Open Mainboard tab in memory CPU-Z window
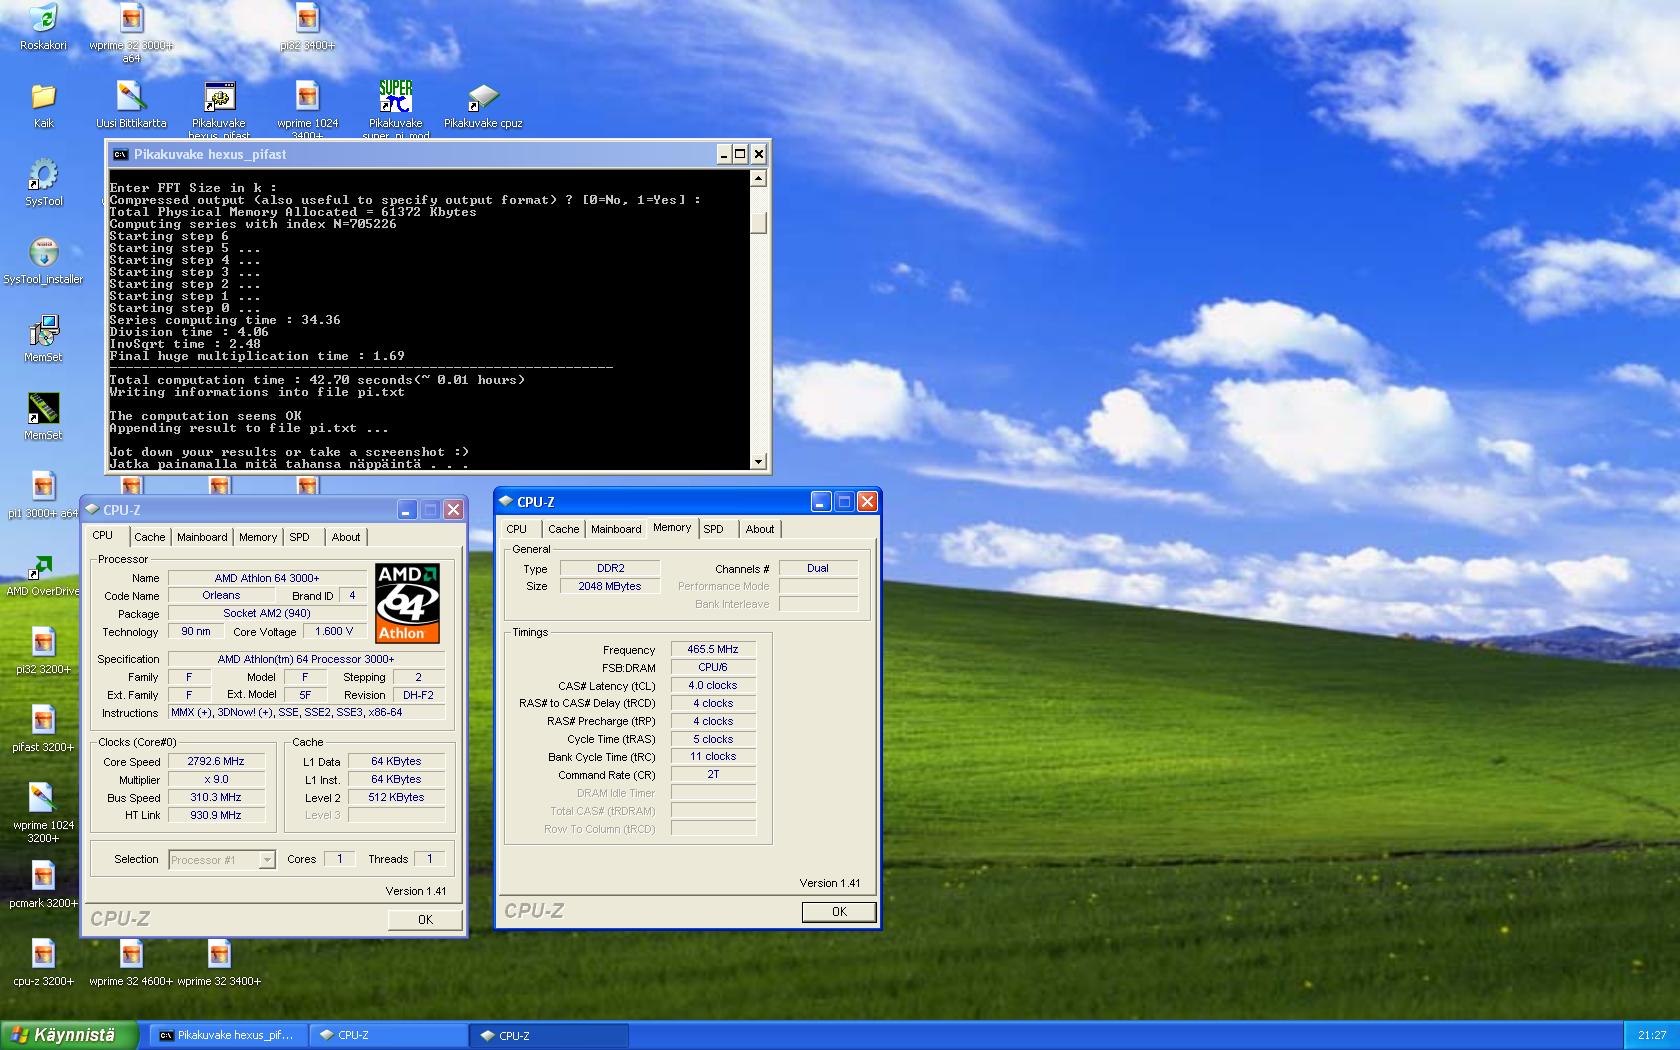 coord(616,529)
